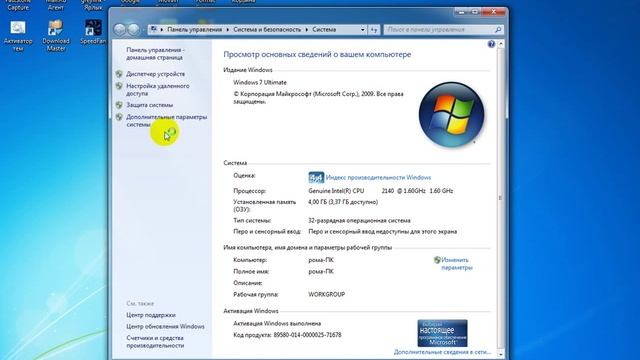The height and width of the screenshot is (360, 640).
Task: Click the 32-разрядная операционная система text
Action: click(x=359, y=220)
